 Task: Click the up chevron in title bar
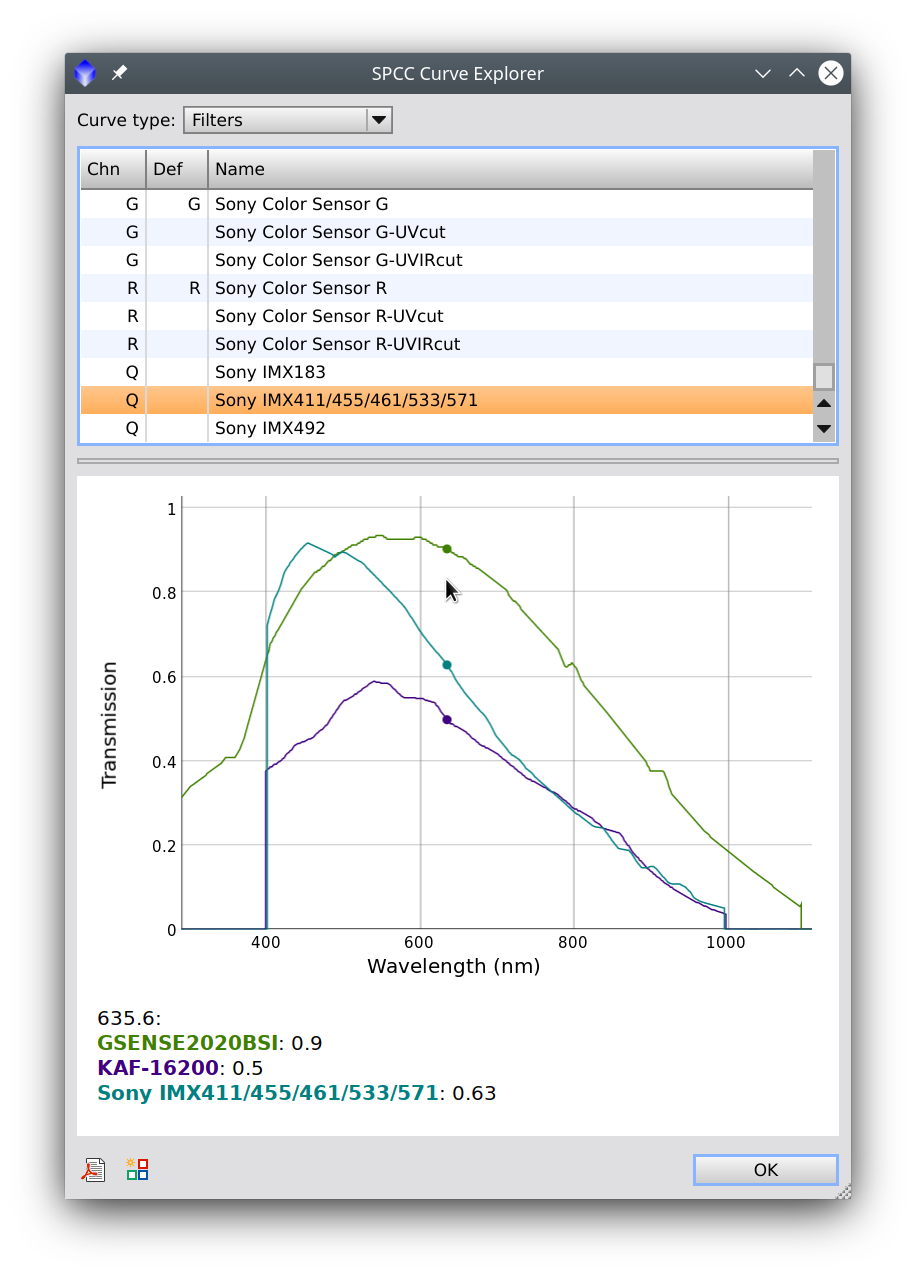pyautogui.click(x=797, y=73)
